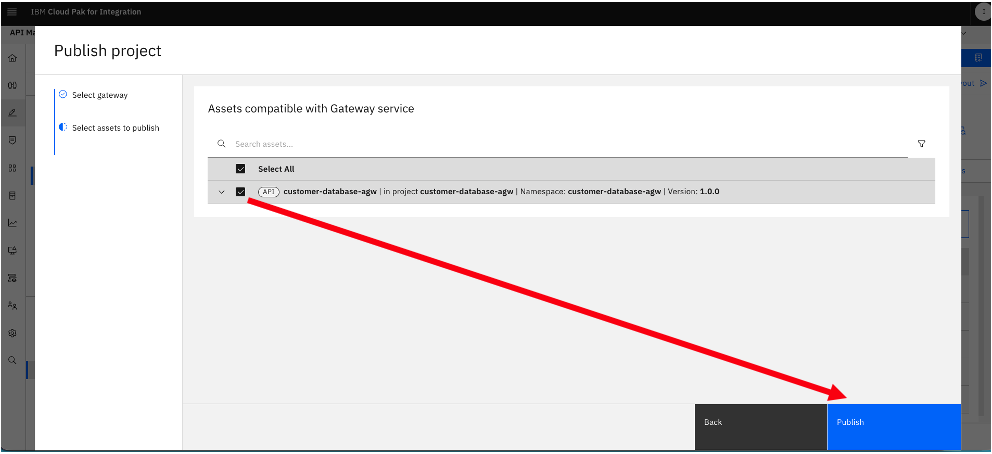Viewport: 992px width, 454px height.
Task: Click the Namespace: customer-database-agw text
Action: (x=590, y=192)
